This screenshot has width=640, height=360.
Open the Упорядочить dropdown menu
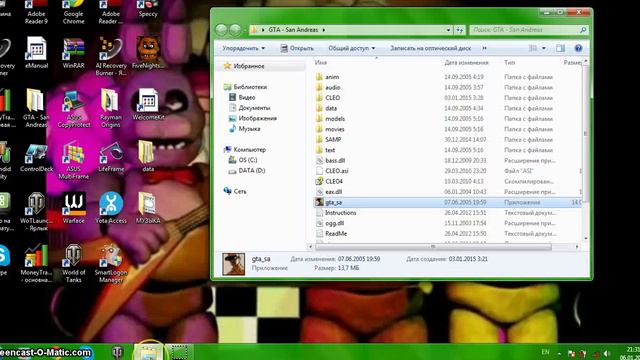coord(244,48)
